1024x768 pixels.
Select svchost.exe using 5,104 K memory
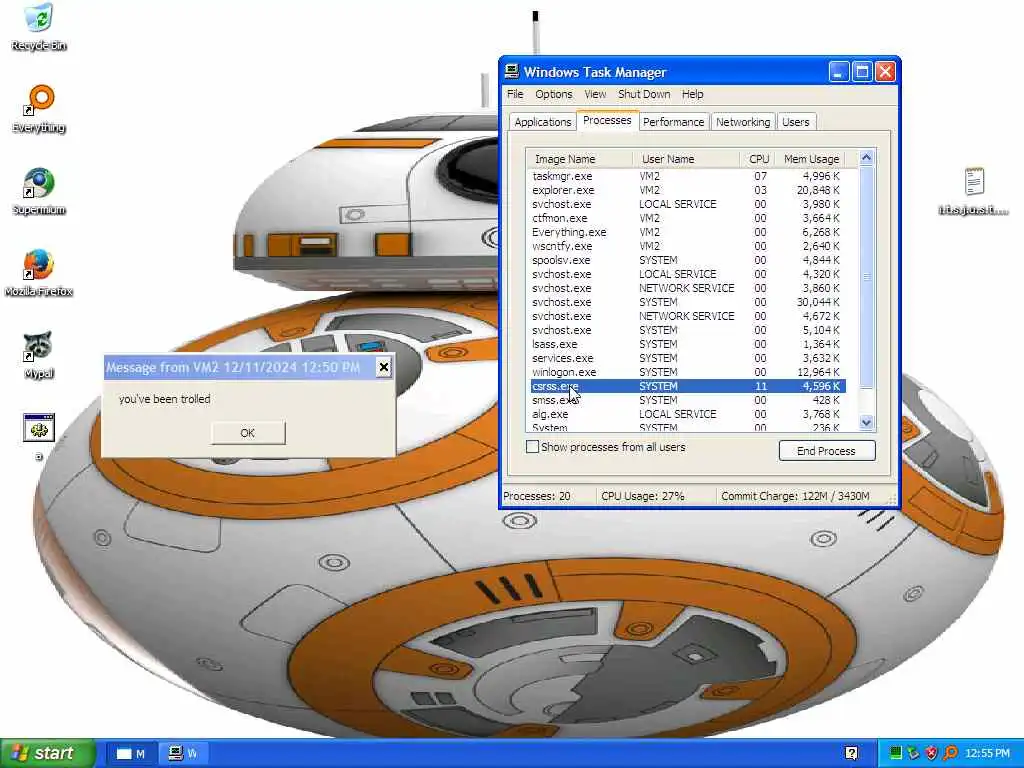(x=688, y=330)
